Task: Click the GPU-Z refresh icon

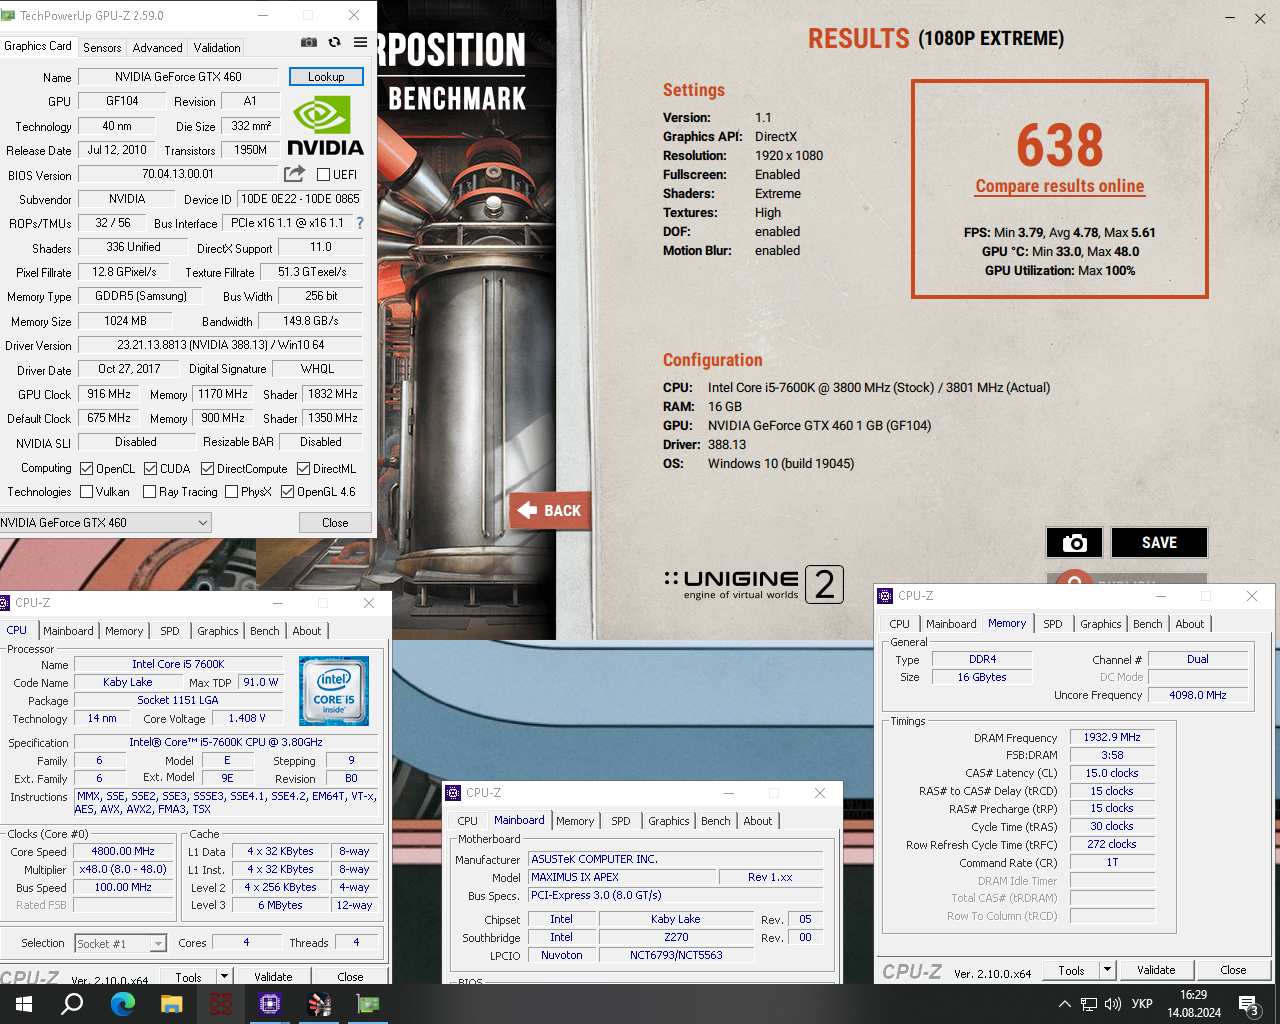Action: tap(334, 42)
